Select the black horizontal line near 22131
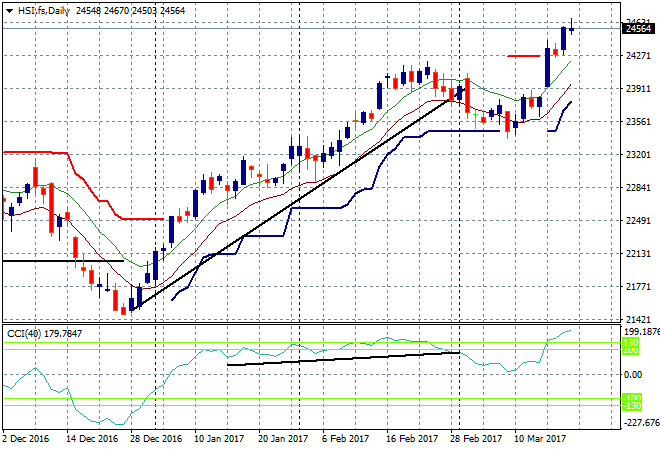660x450 pixels. [x=63, y=261]
